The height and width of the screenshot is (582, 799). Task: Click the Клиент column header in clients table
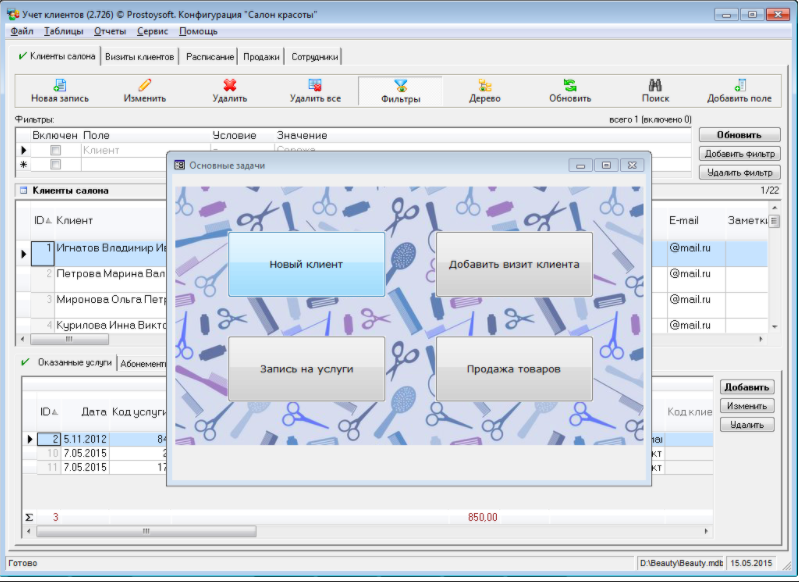[x=74, y=220]
